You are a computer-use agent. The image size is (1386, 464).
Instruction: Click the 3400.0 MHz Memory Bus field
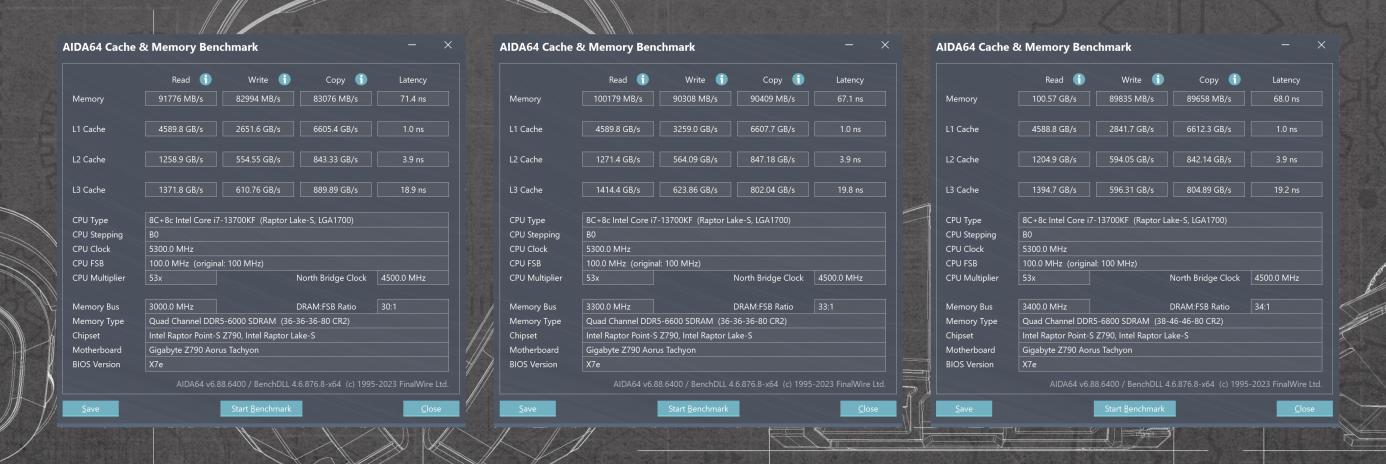(1054, 306)
